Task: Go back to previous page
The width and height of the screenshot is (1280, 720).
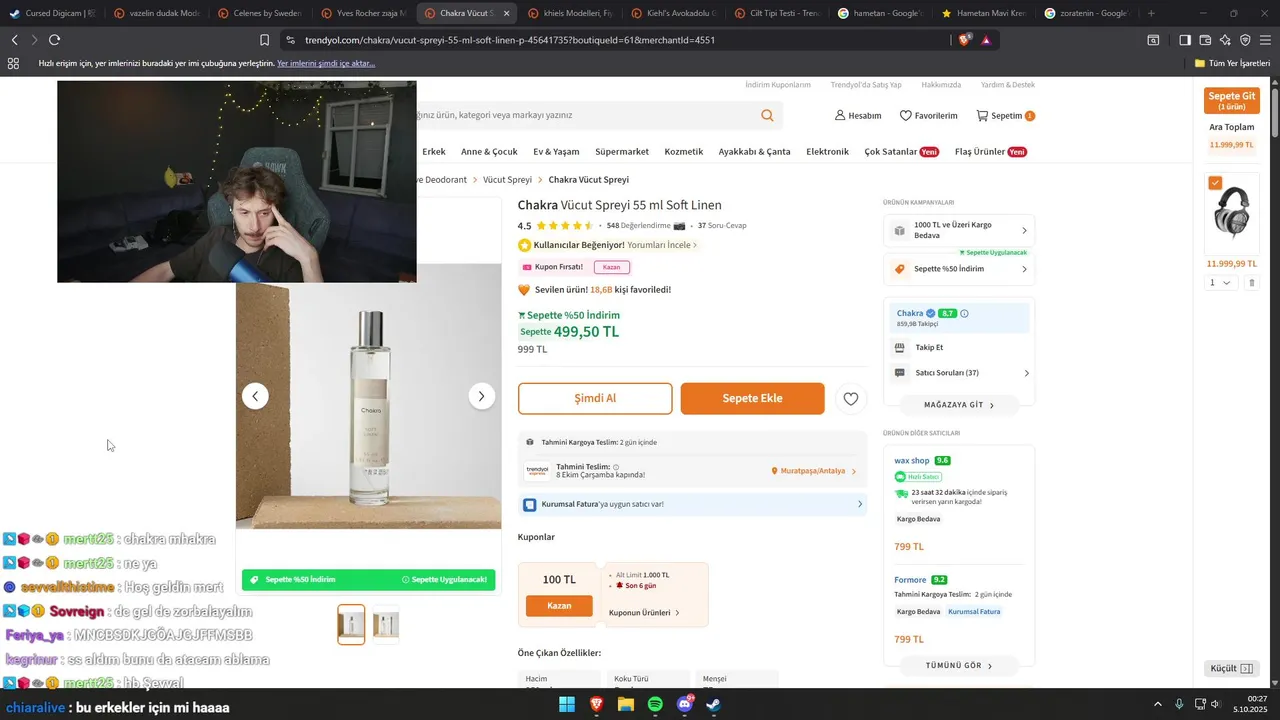Action: [14, 40]
